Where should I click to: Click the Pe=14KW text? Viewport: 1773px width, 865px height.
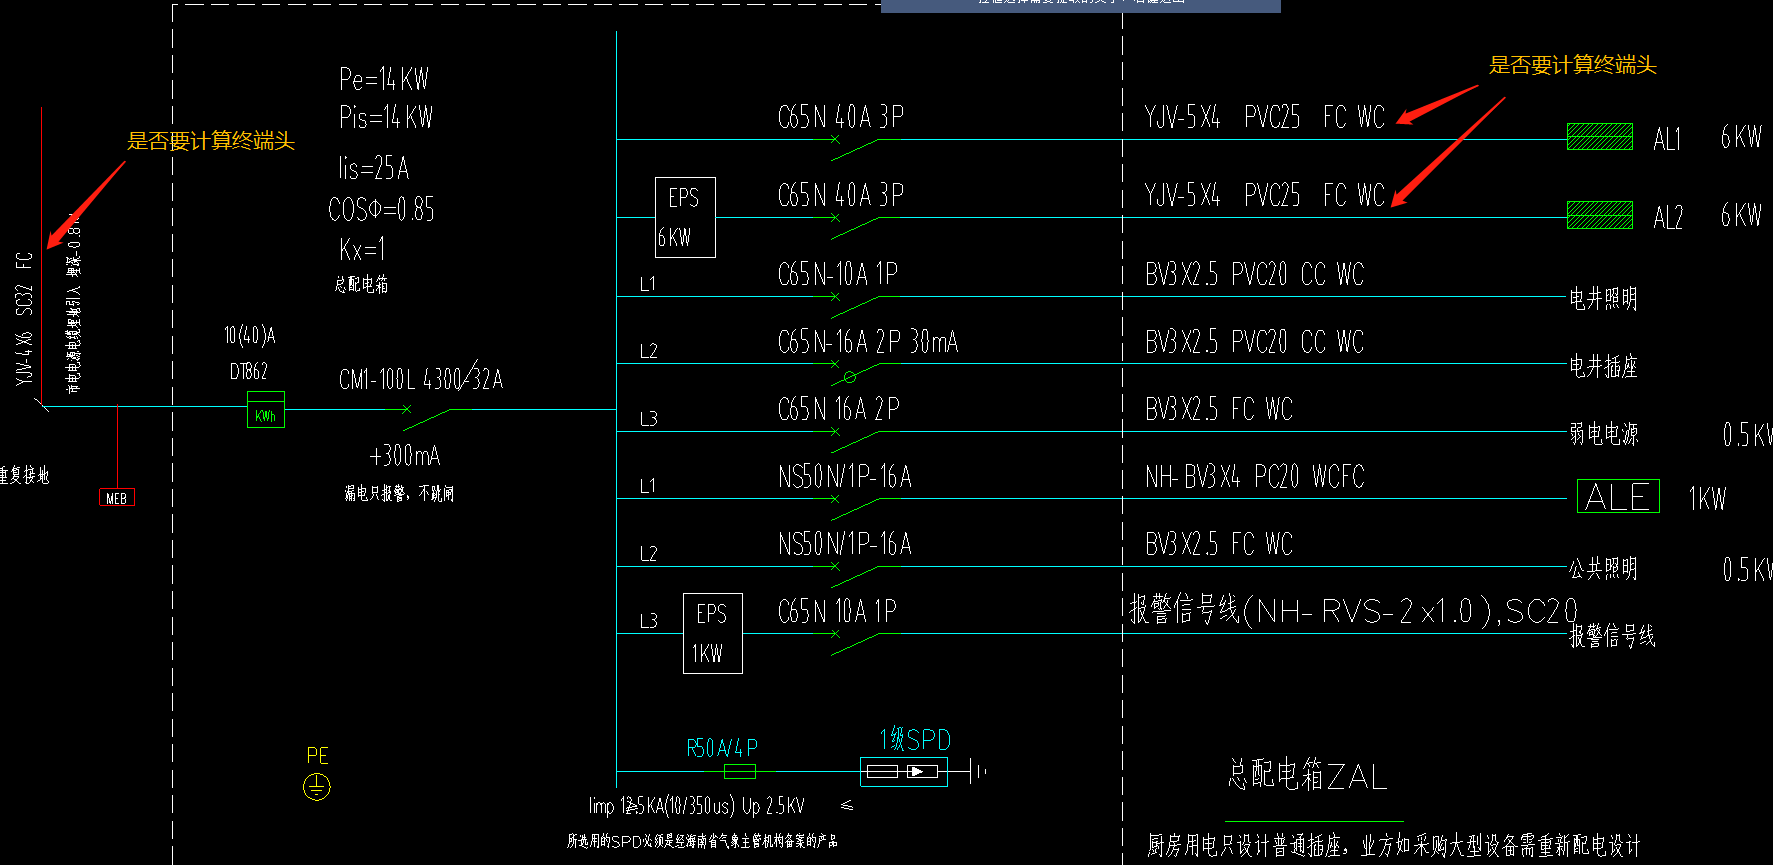(x=384, y=79)
